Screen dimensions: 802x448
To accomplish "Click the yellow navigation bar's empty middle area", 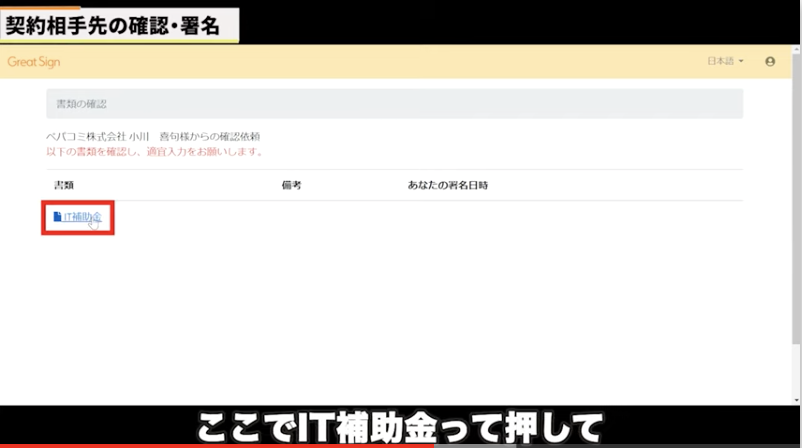I will 380,62.
